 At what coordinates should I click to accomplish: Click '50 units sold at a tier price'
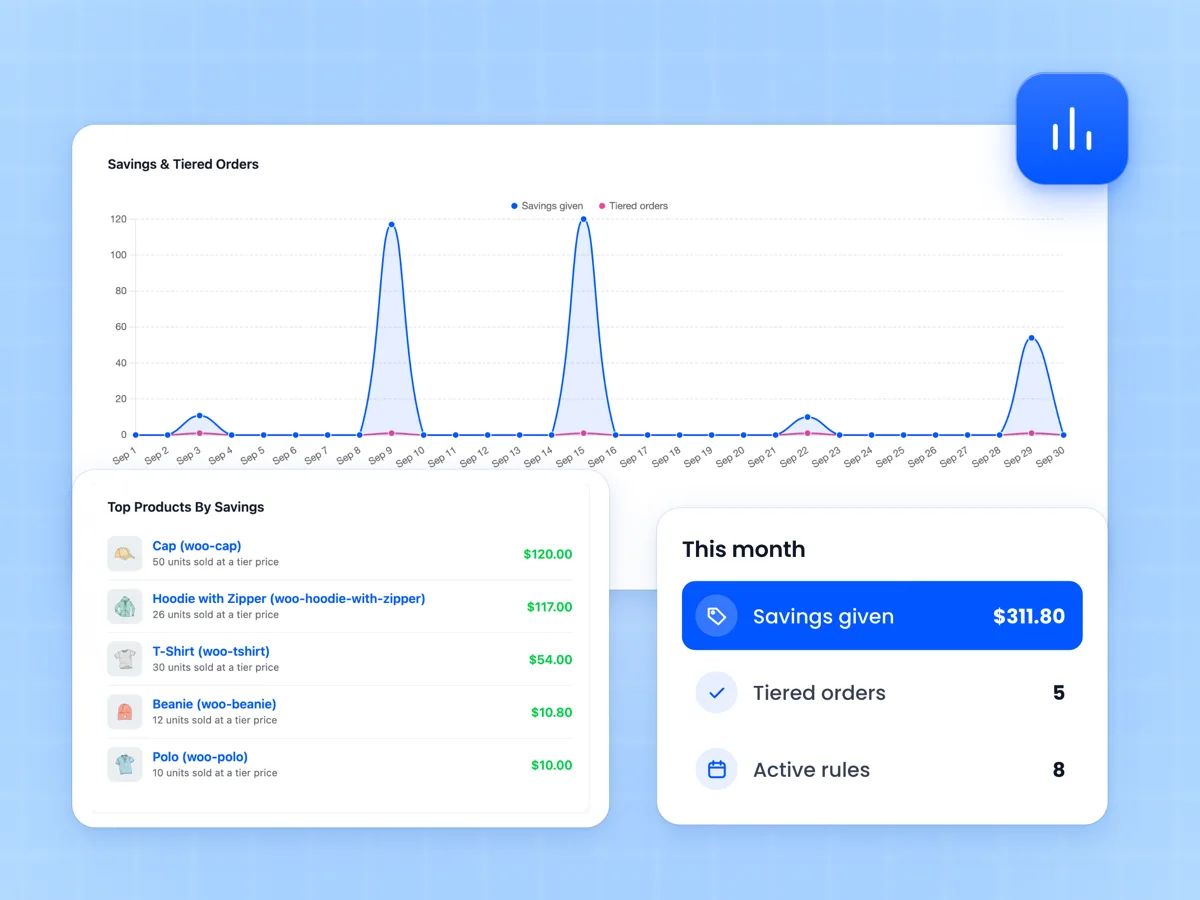216,562
